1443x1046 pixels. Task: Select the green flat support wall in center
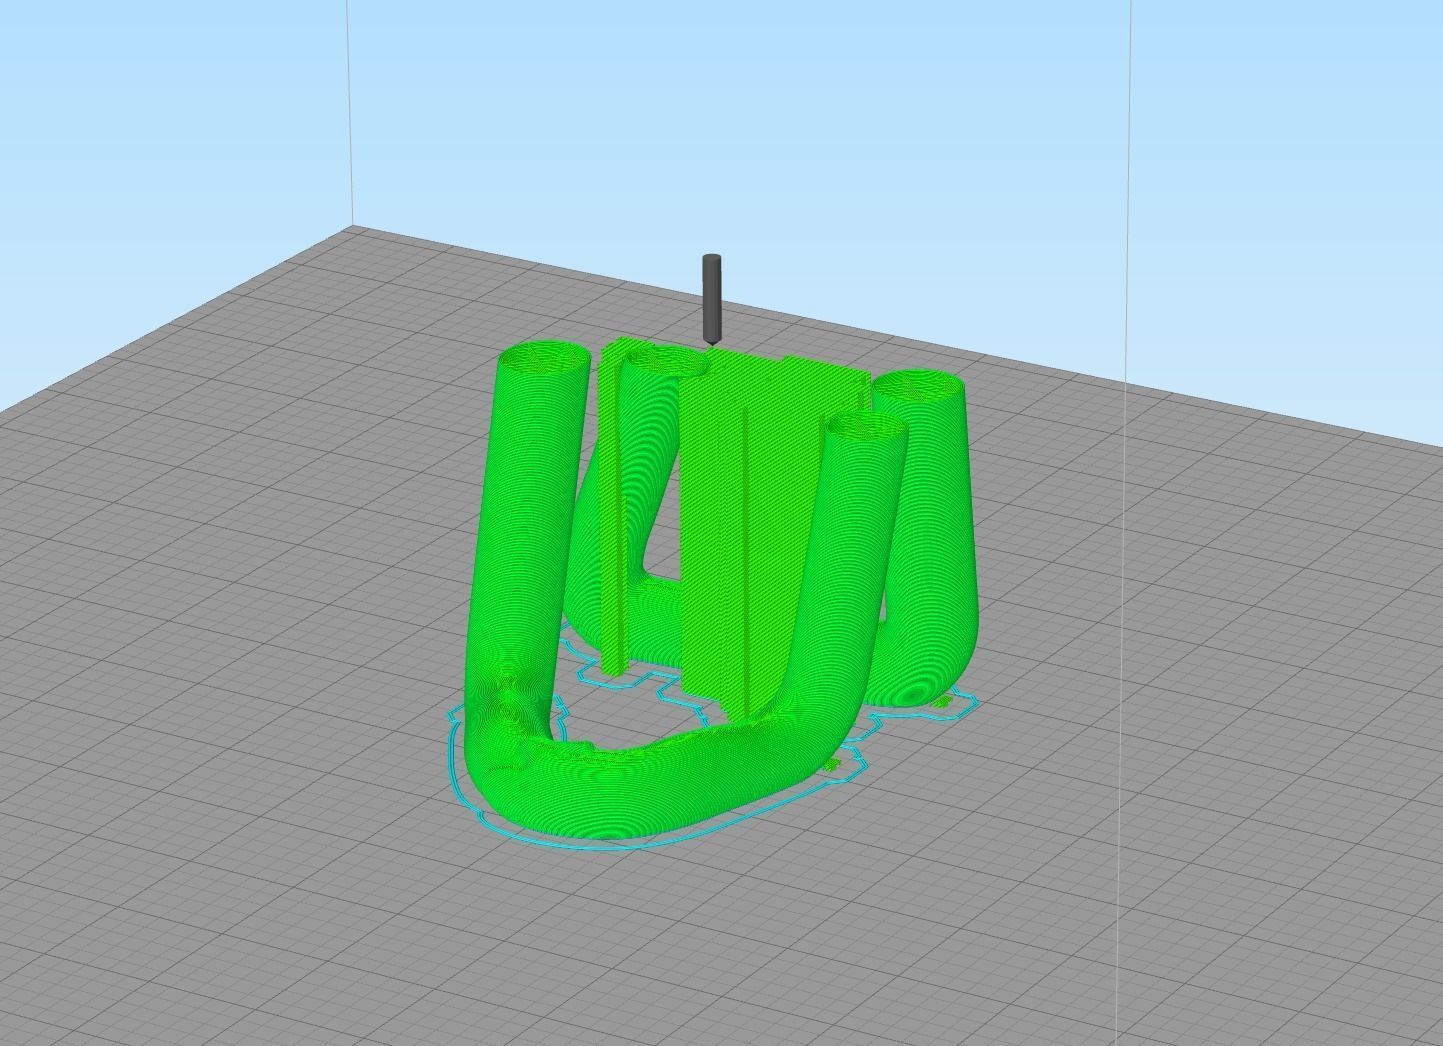tap(760, 535)
